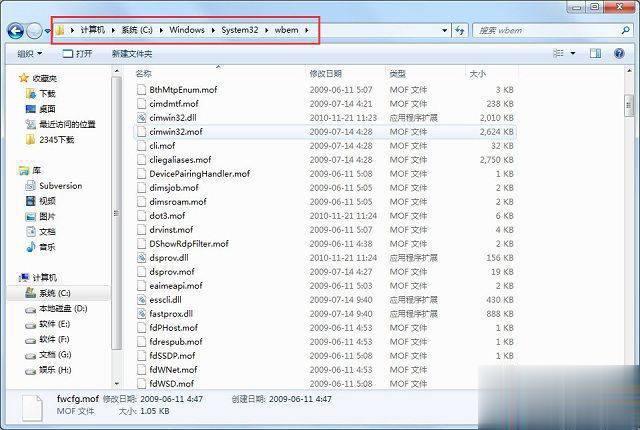Viewport: 640px width, 430px height.
Task: Click navigation pane scroll down arrow
Action: (x=117, y=383)
